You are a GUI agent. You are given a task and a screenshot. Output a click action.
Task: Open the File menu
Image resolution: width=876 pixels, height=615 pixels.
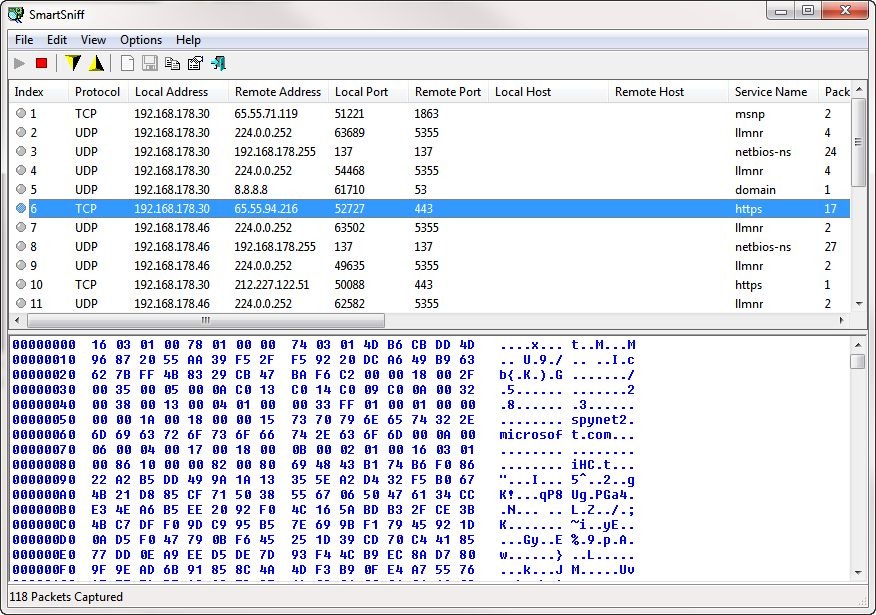point(24,40)
